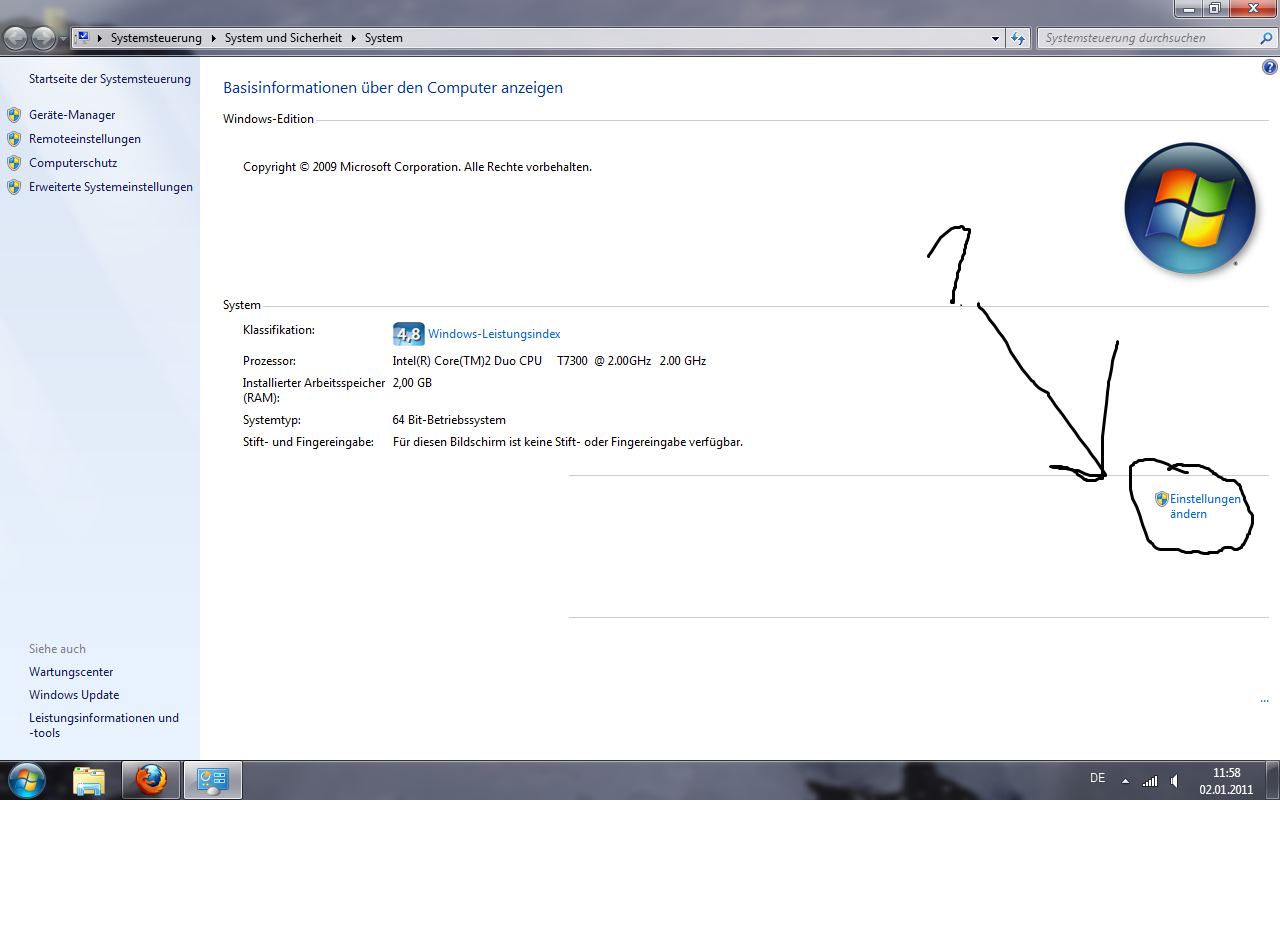The image size is (1280, 945).
Task: Click the DE input language indicator
Action: coord(1098,778)
